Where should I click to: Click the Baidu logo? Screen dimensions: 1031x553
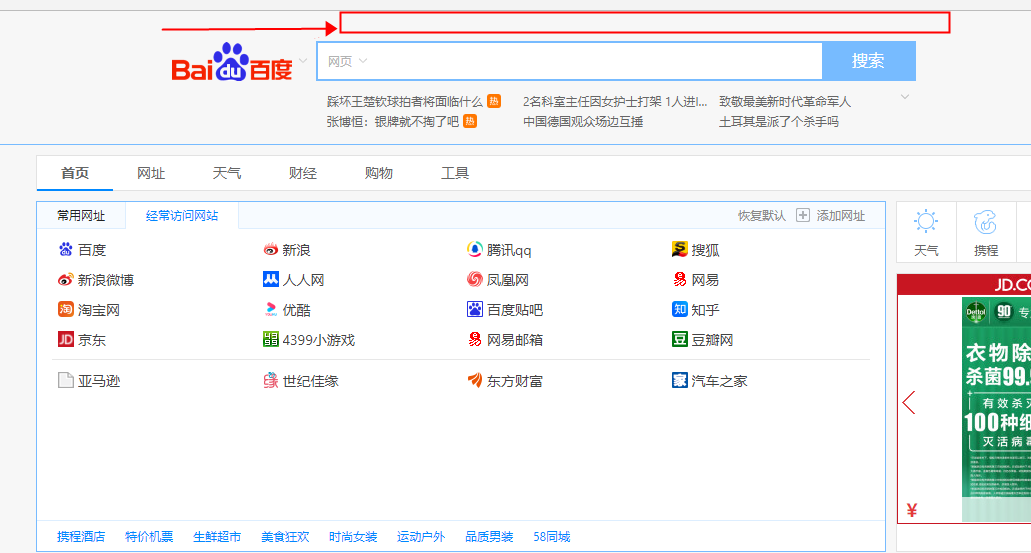[231, 63]
